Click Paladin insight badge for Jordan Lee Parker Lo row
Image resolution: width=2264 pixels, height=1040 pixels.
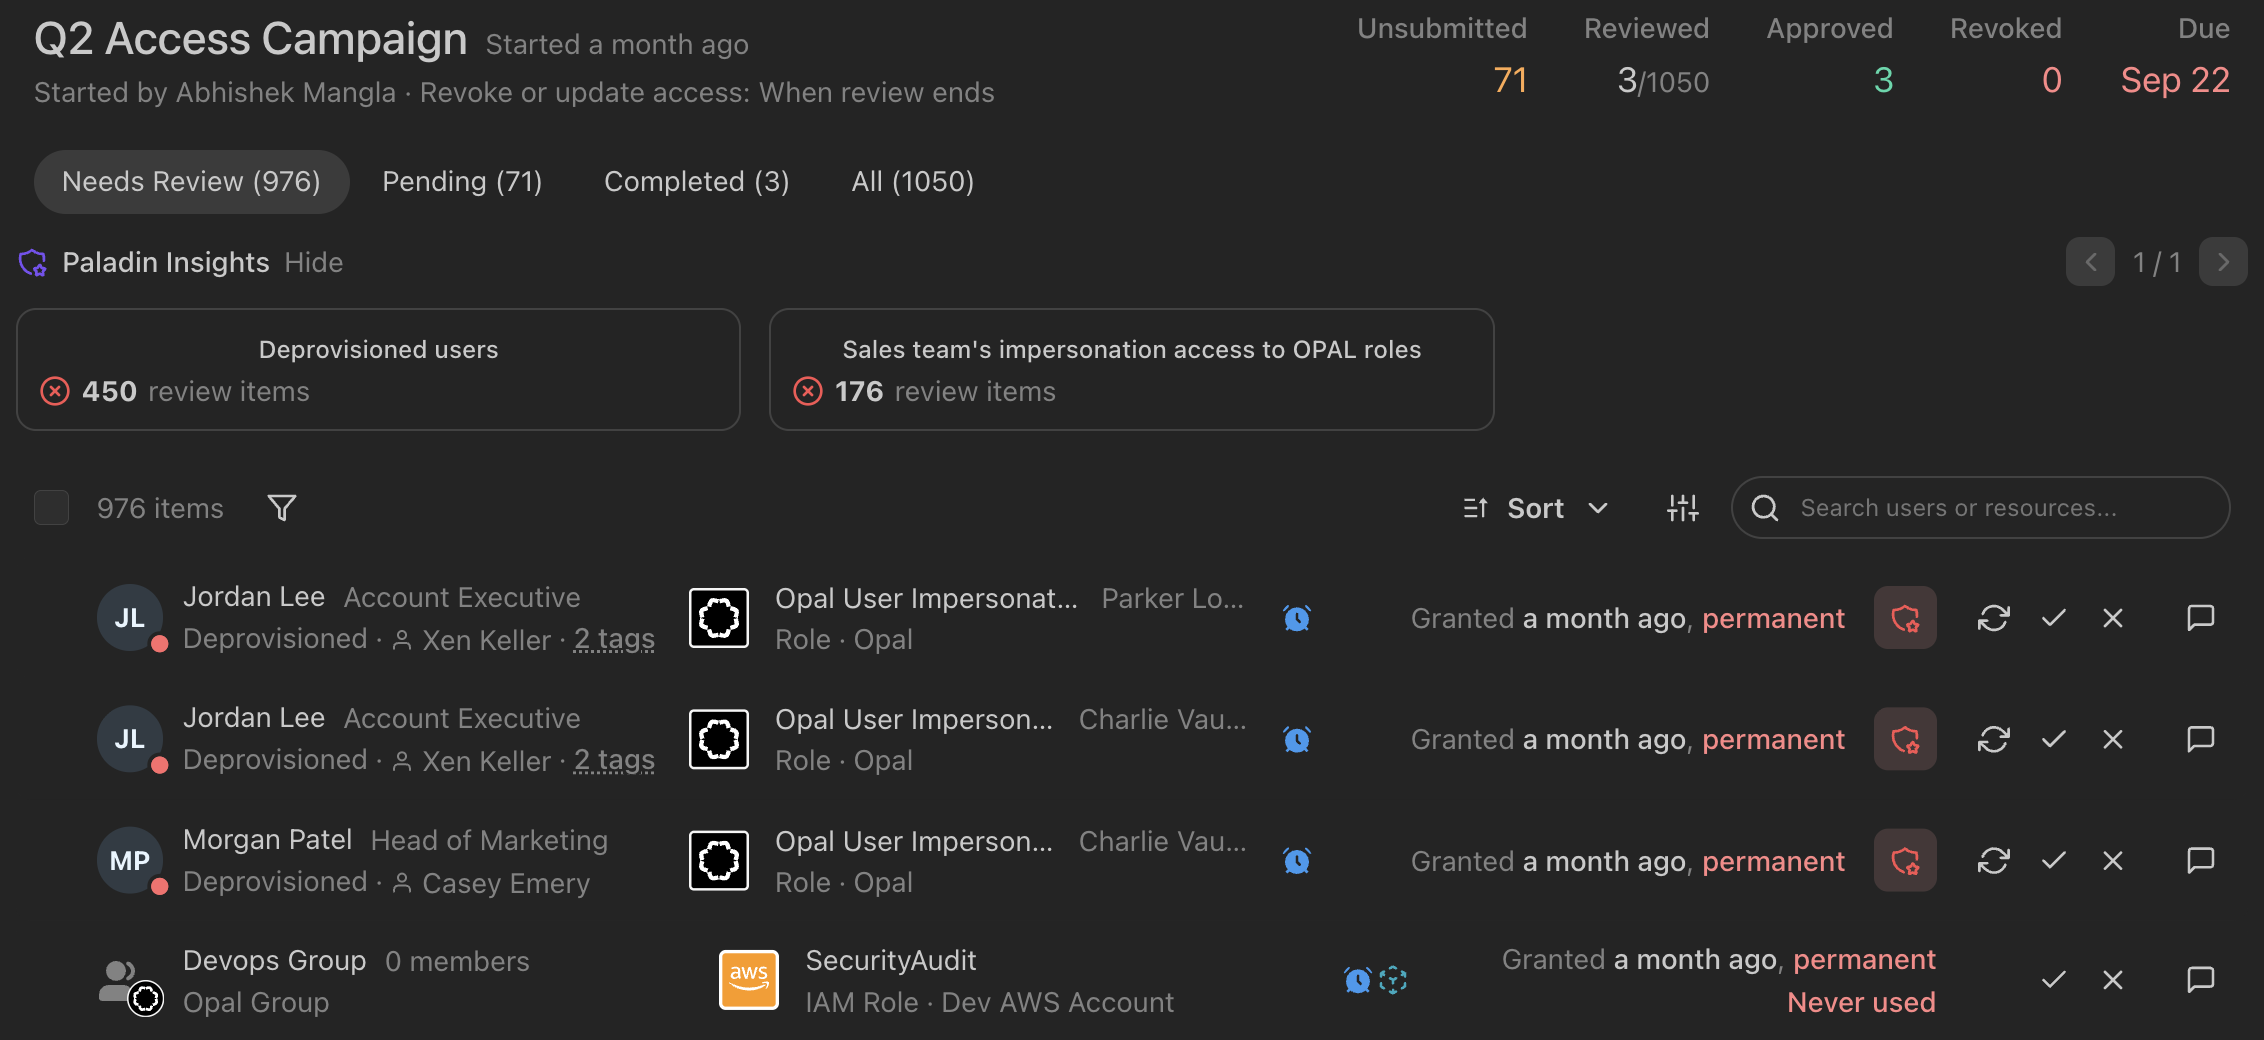[1905, 618]
